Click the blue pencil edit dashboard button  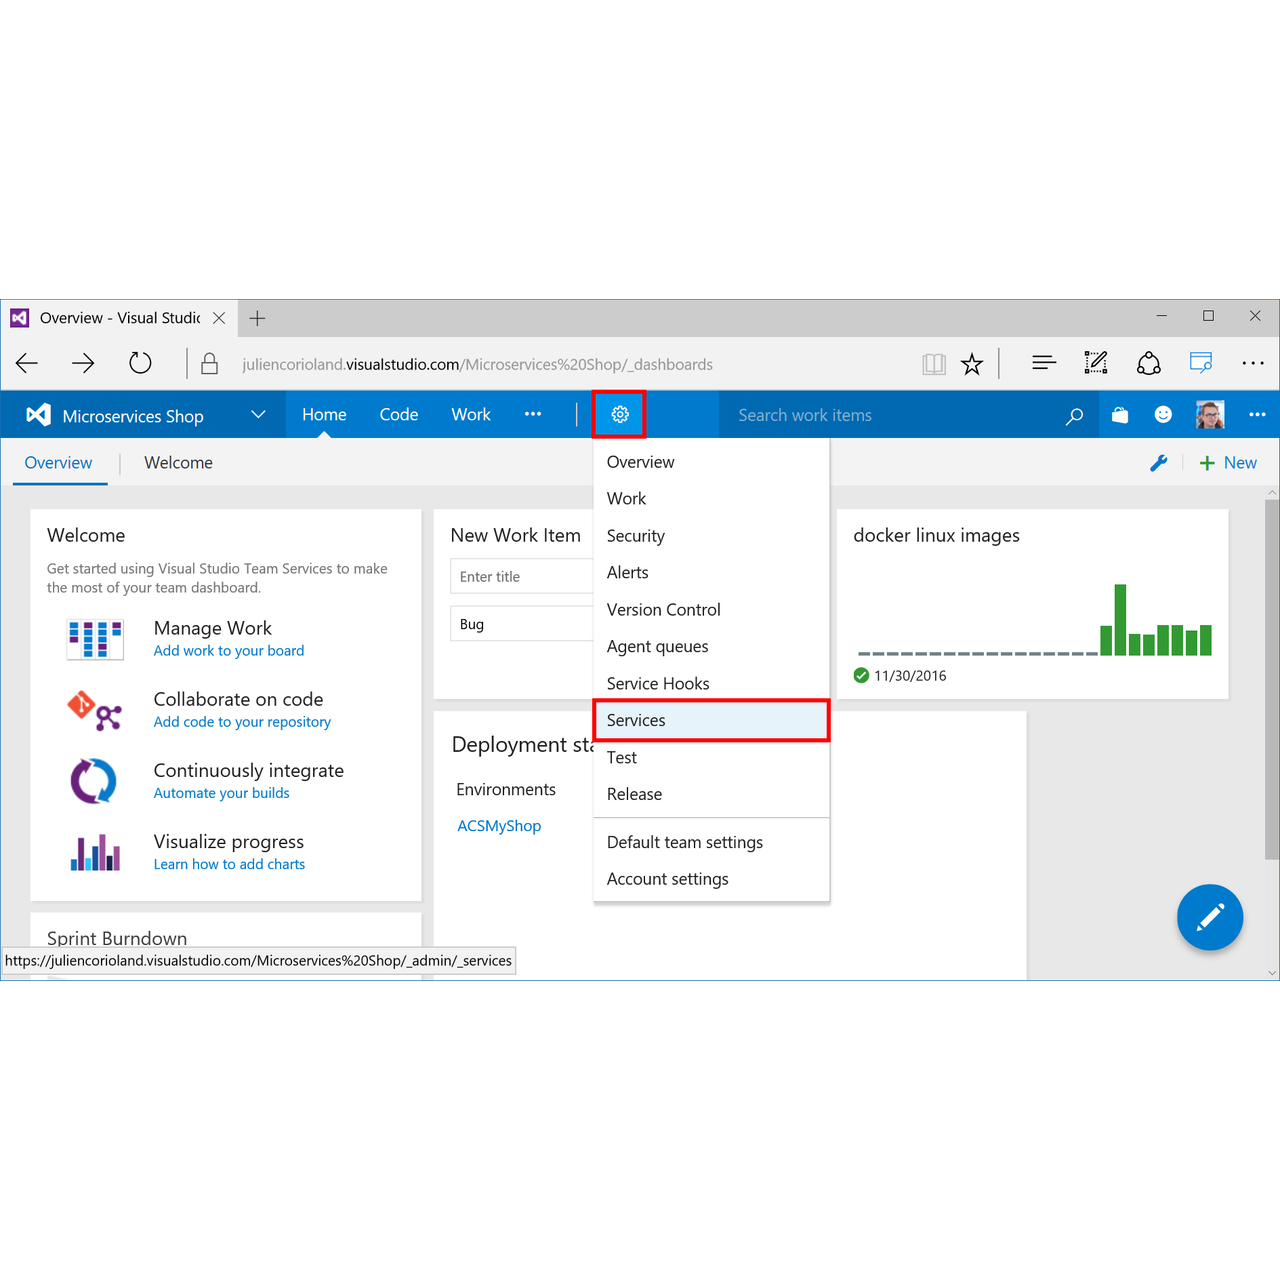[x=1209, y=917]
